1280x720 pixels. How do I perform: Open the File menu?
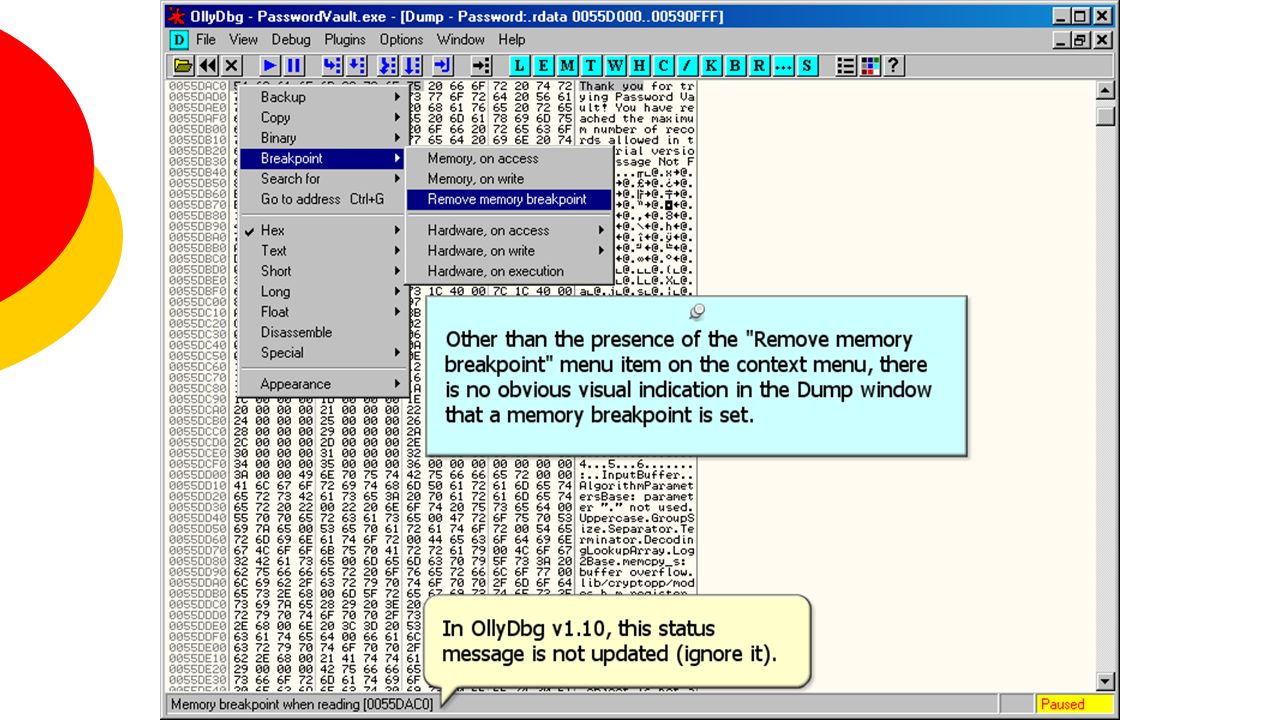click(206, 40)
